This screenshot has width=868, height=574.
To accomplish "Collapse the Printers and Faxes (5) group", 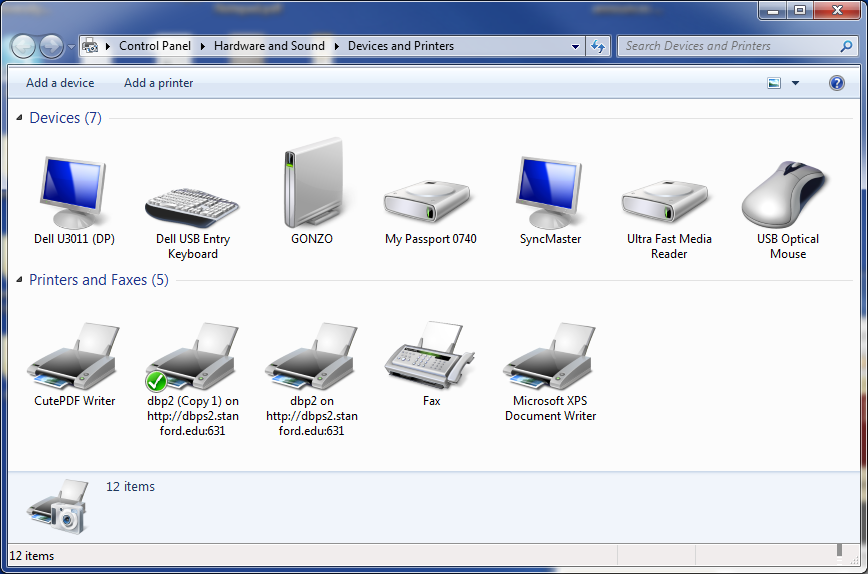I will click(x=19, y=280).
